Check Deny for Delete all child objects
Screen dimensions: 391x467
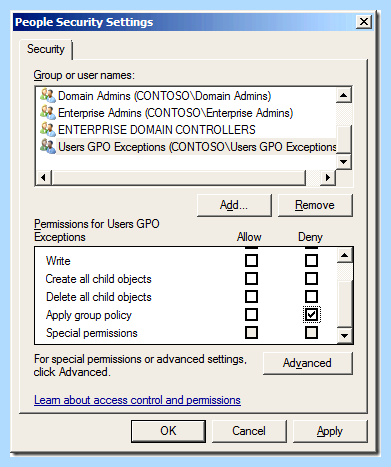coord(311,296)
